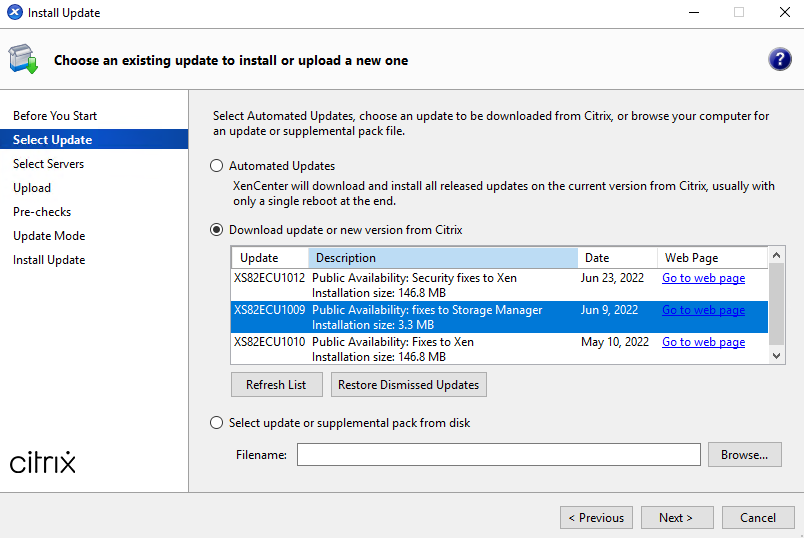Go to the Select Servers step

[x=49, y=164]
